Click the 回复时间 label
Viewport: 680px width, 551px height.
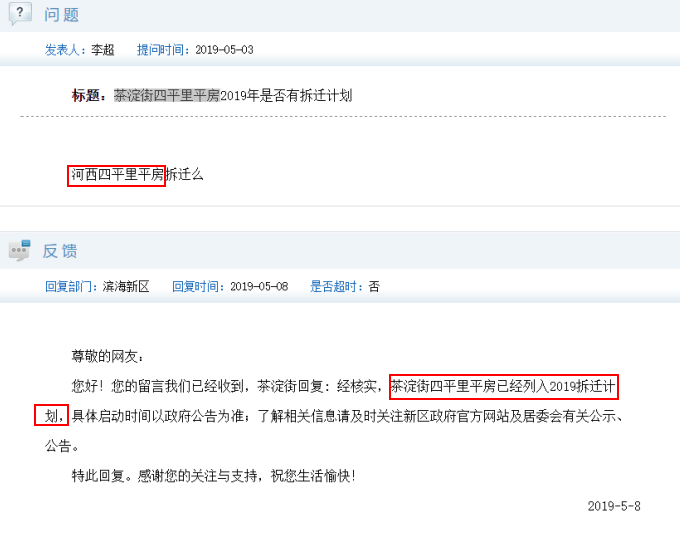pyautogui.click(x=198, y=287)
